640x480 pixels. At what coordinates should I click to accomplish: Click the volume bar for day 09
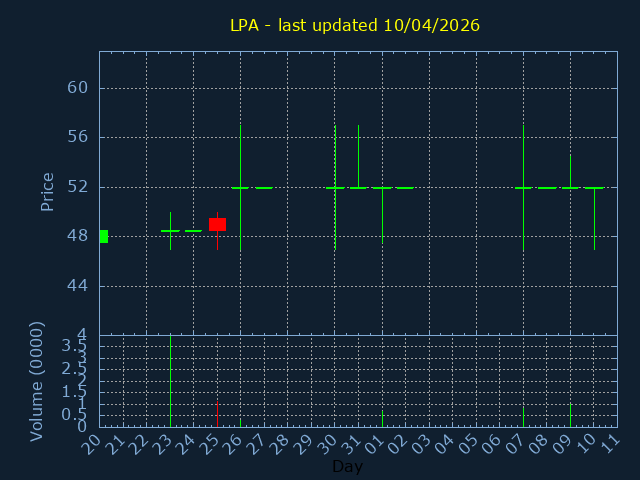point(570,415)
